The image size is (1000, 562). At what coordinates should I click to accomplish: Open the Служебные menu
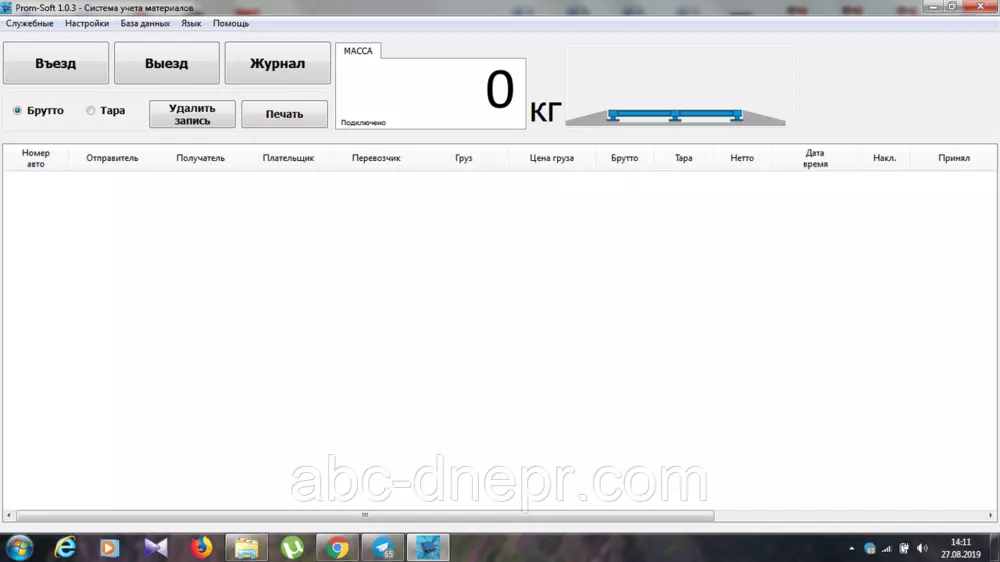point(30,23)
